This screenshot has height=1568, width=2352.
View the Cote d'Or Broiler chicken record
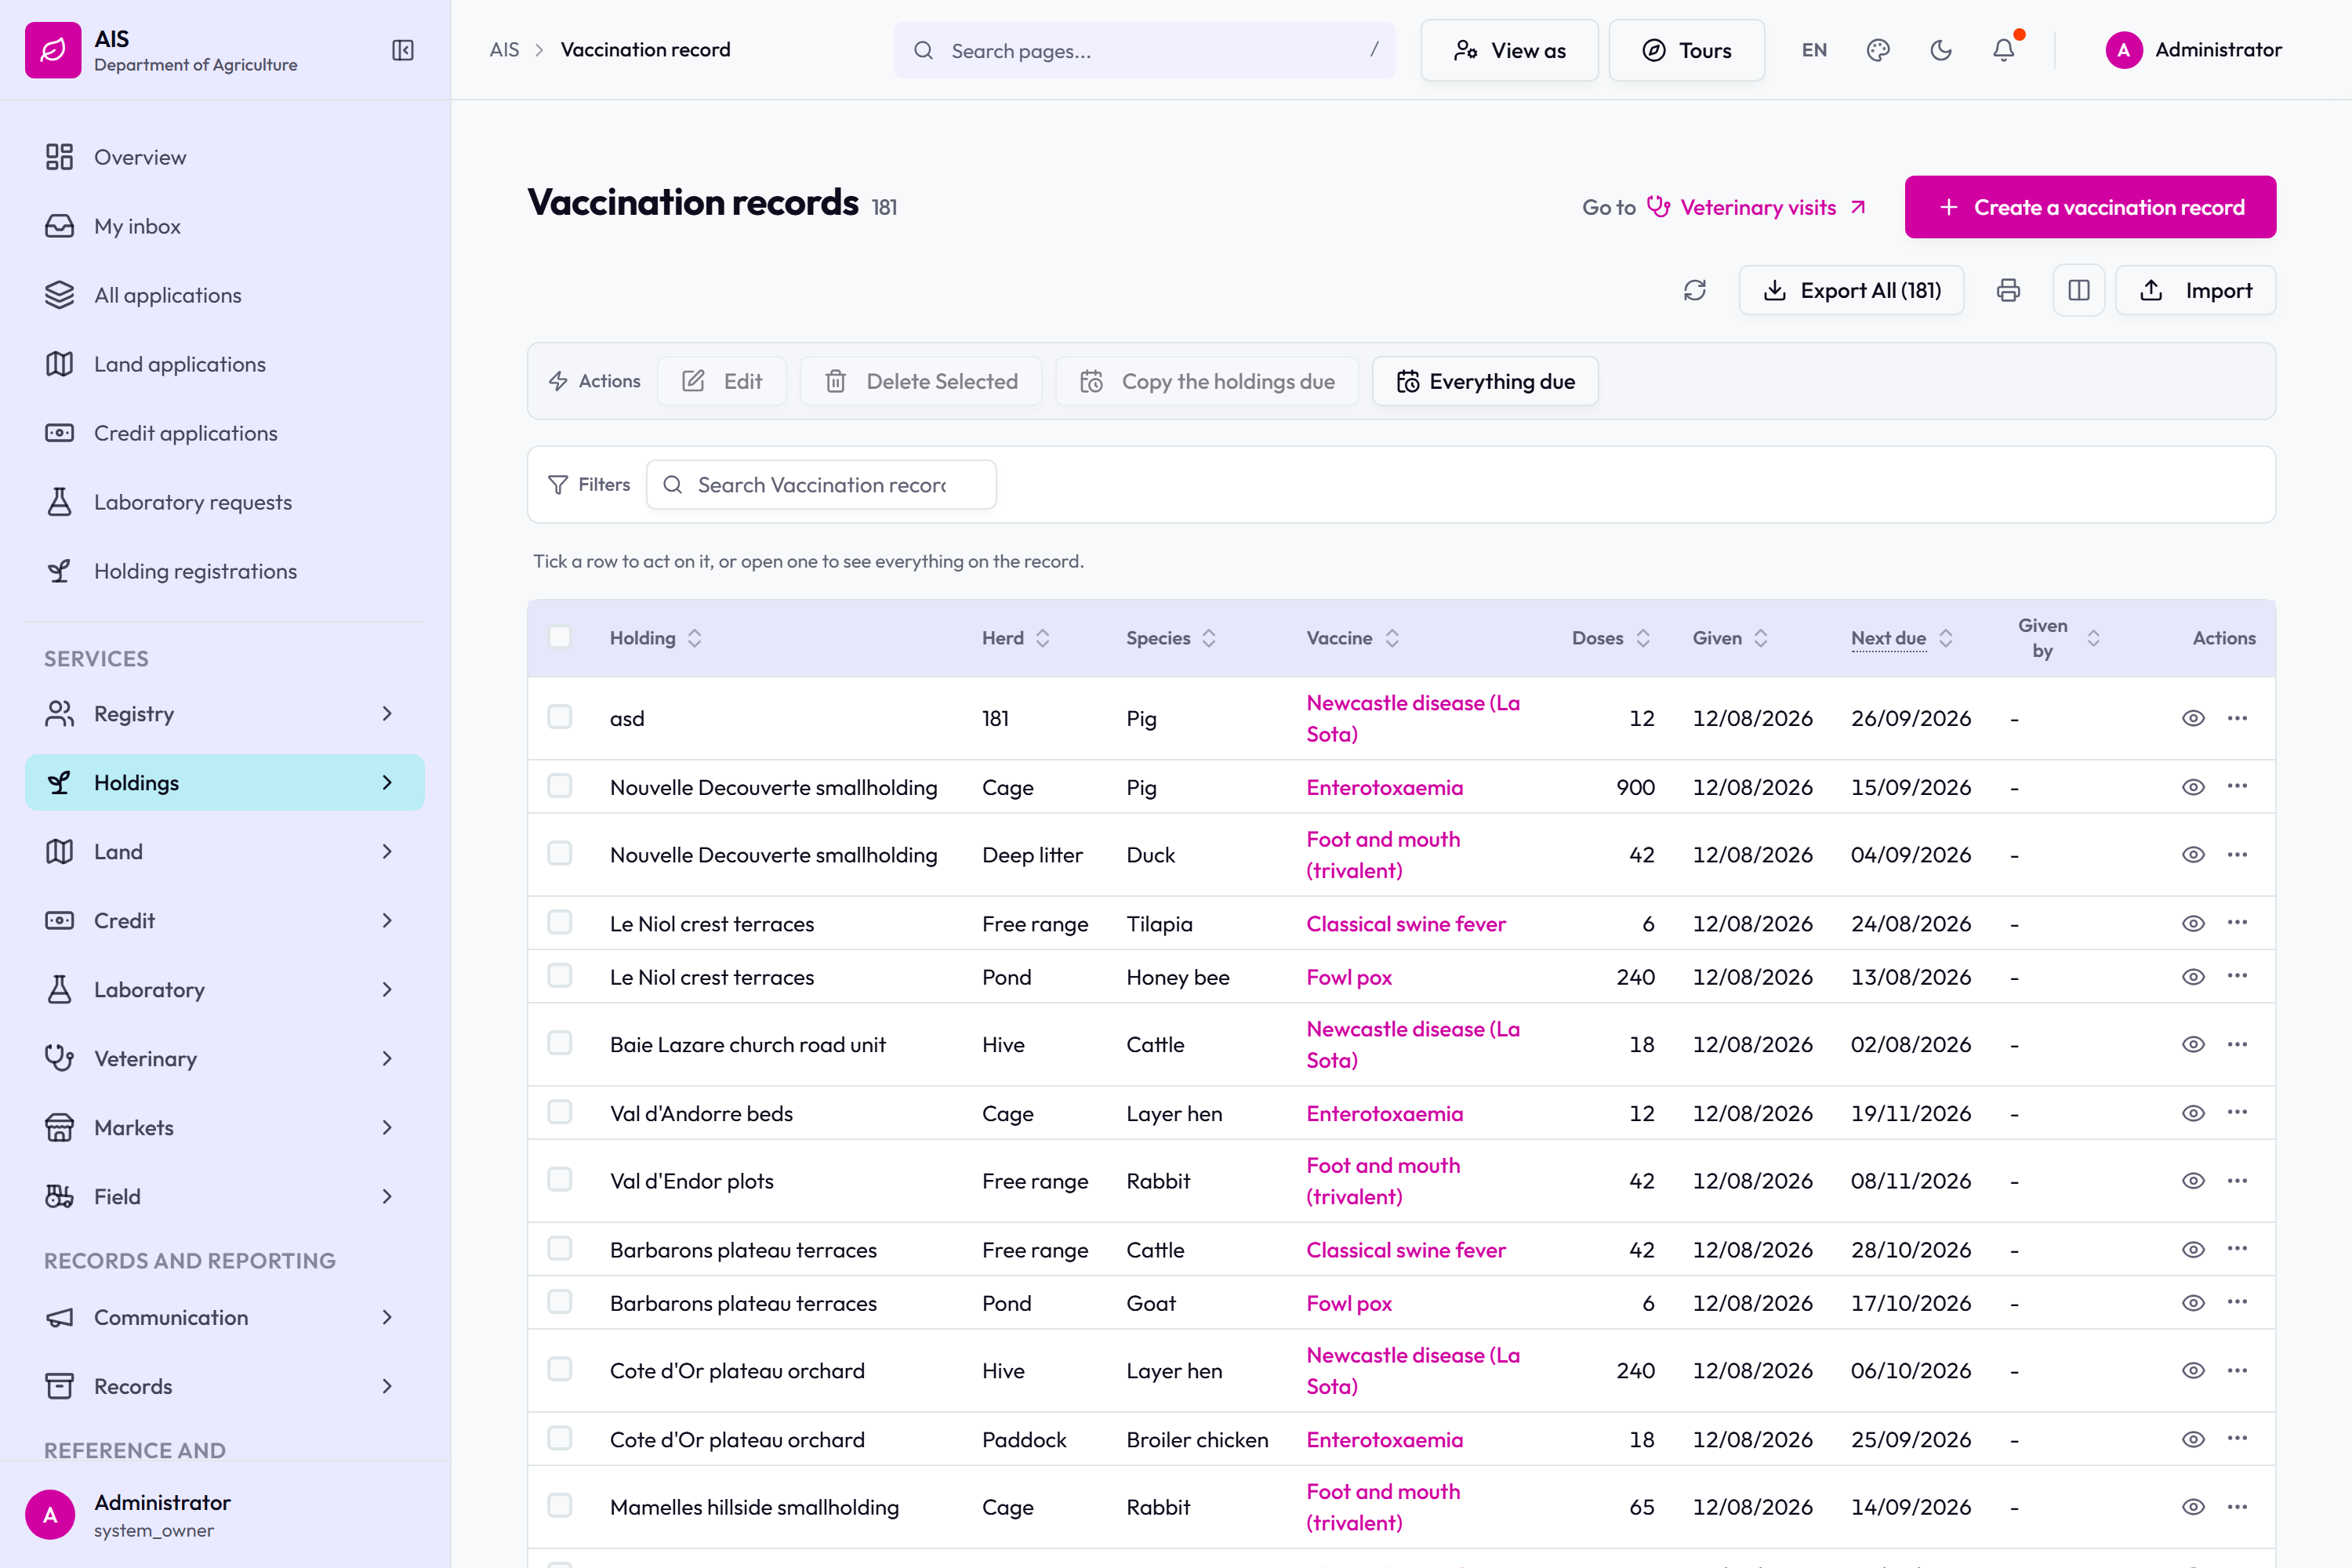point(2193,1439)
